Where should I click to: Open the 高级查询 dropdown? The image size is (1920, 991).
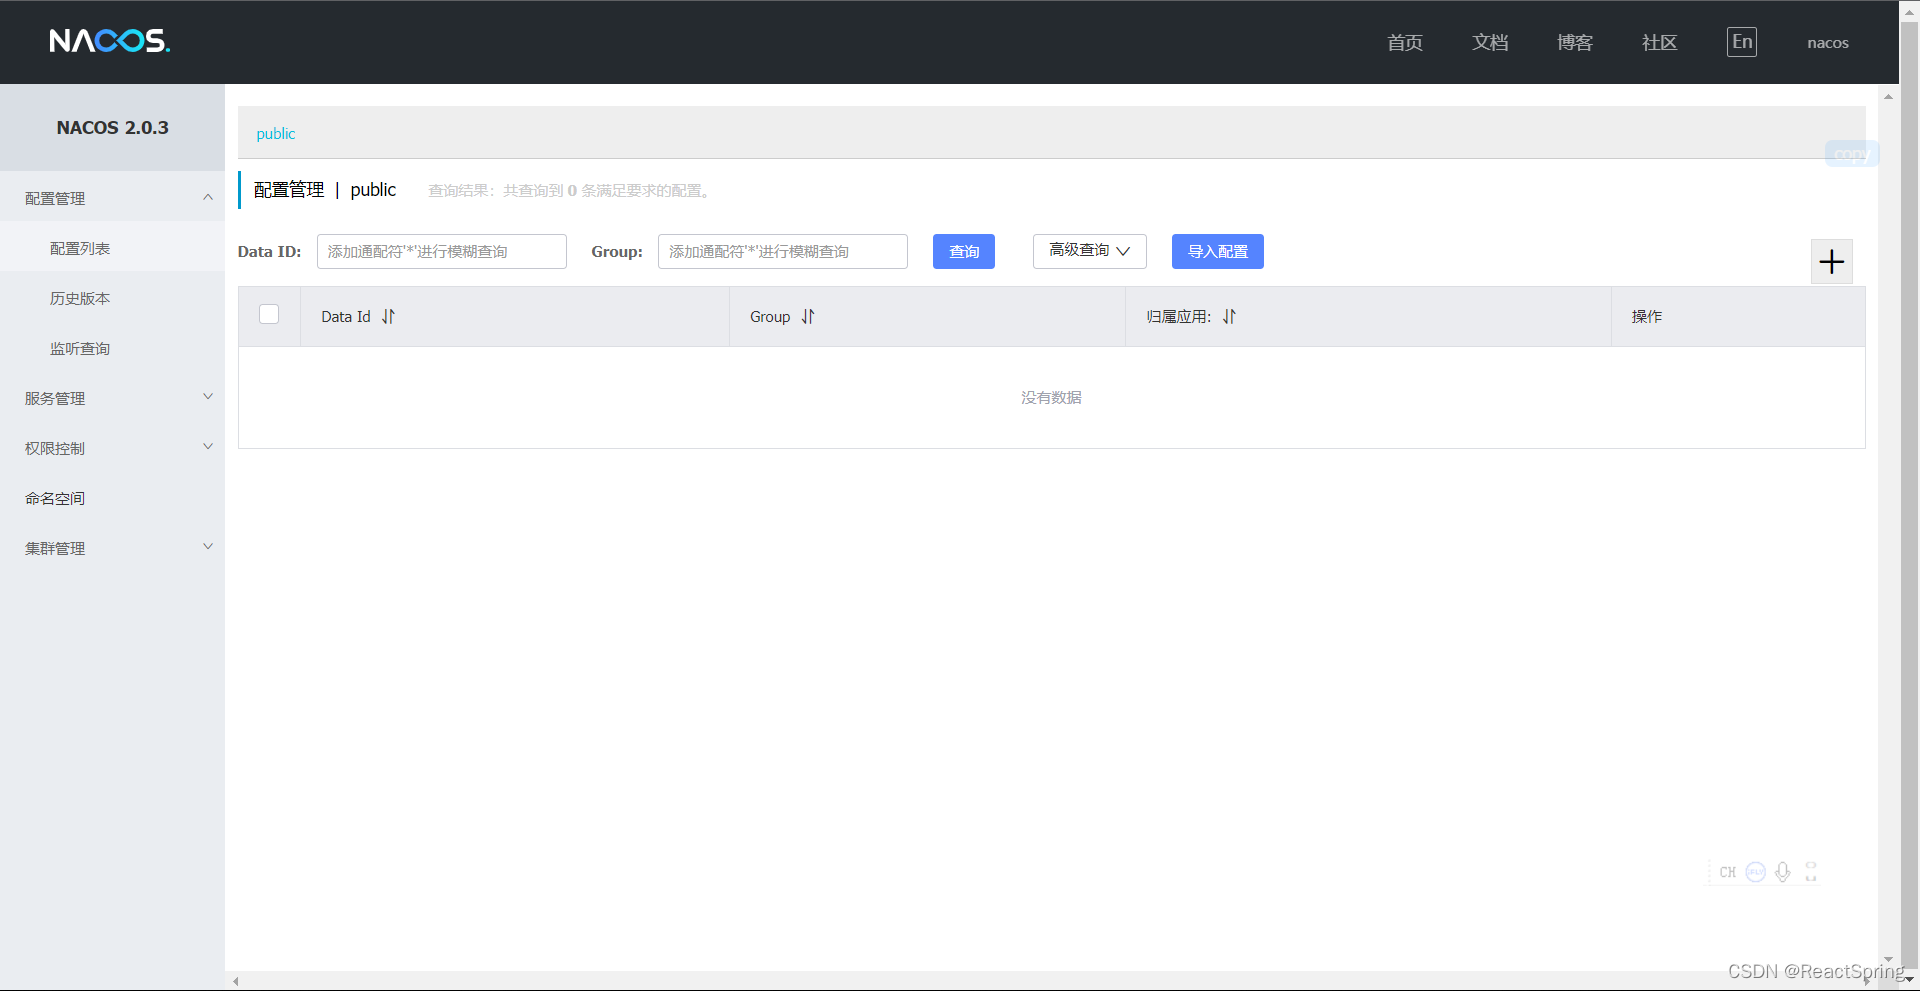tap(1089, 251)
